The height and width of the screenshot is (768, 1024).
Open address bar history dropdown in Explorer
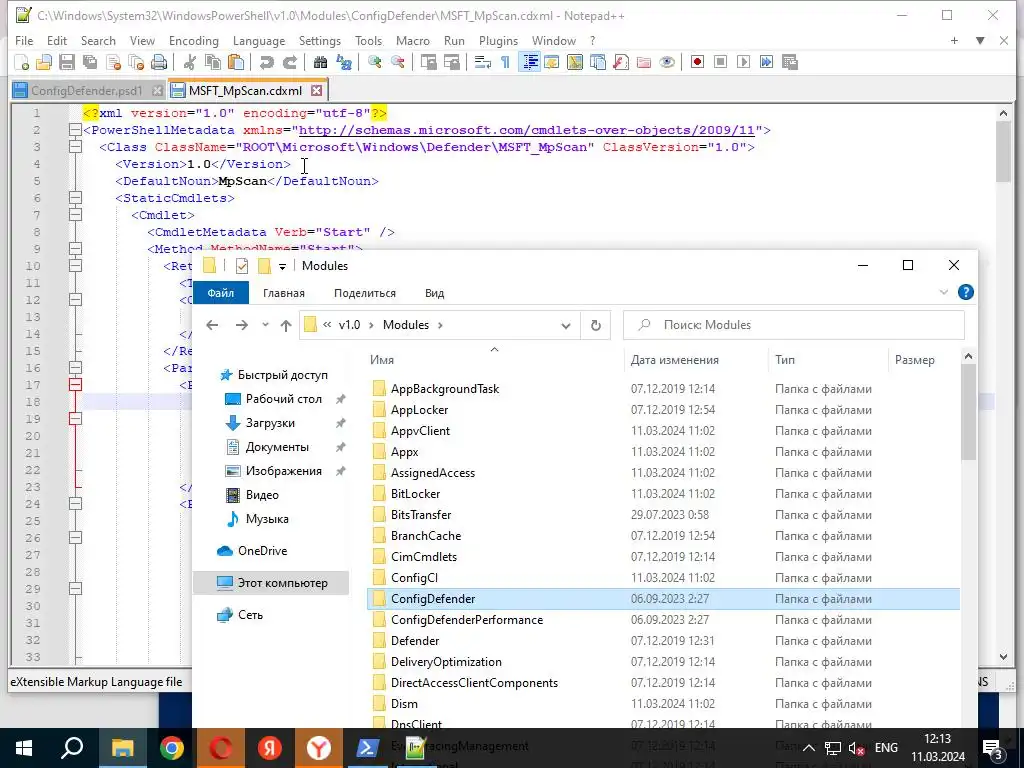566,325
